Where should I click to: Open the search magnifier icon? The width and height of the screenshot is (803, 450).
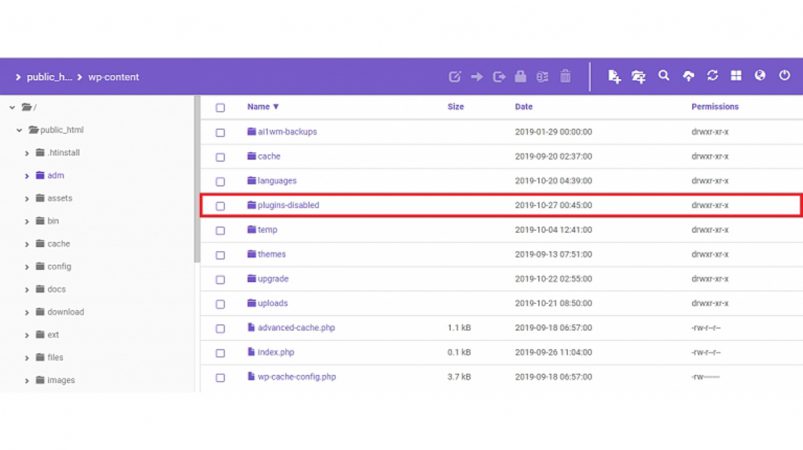[664, 76]
